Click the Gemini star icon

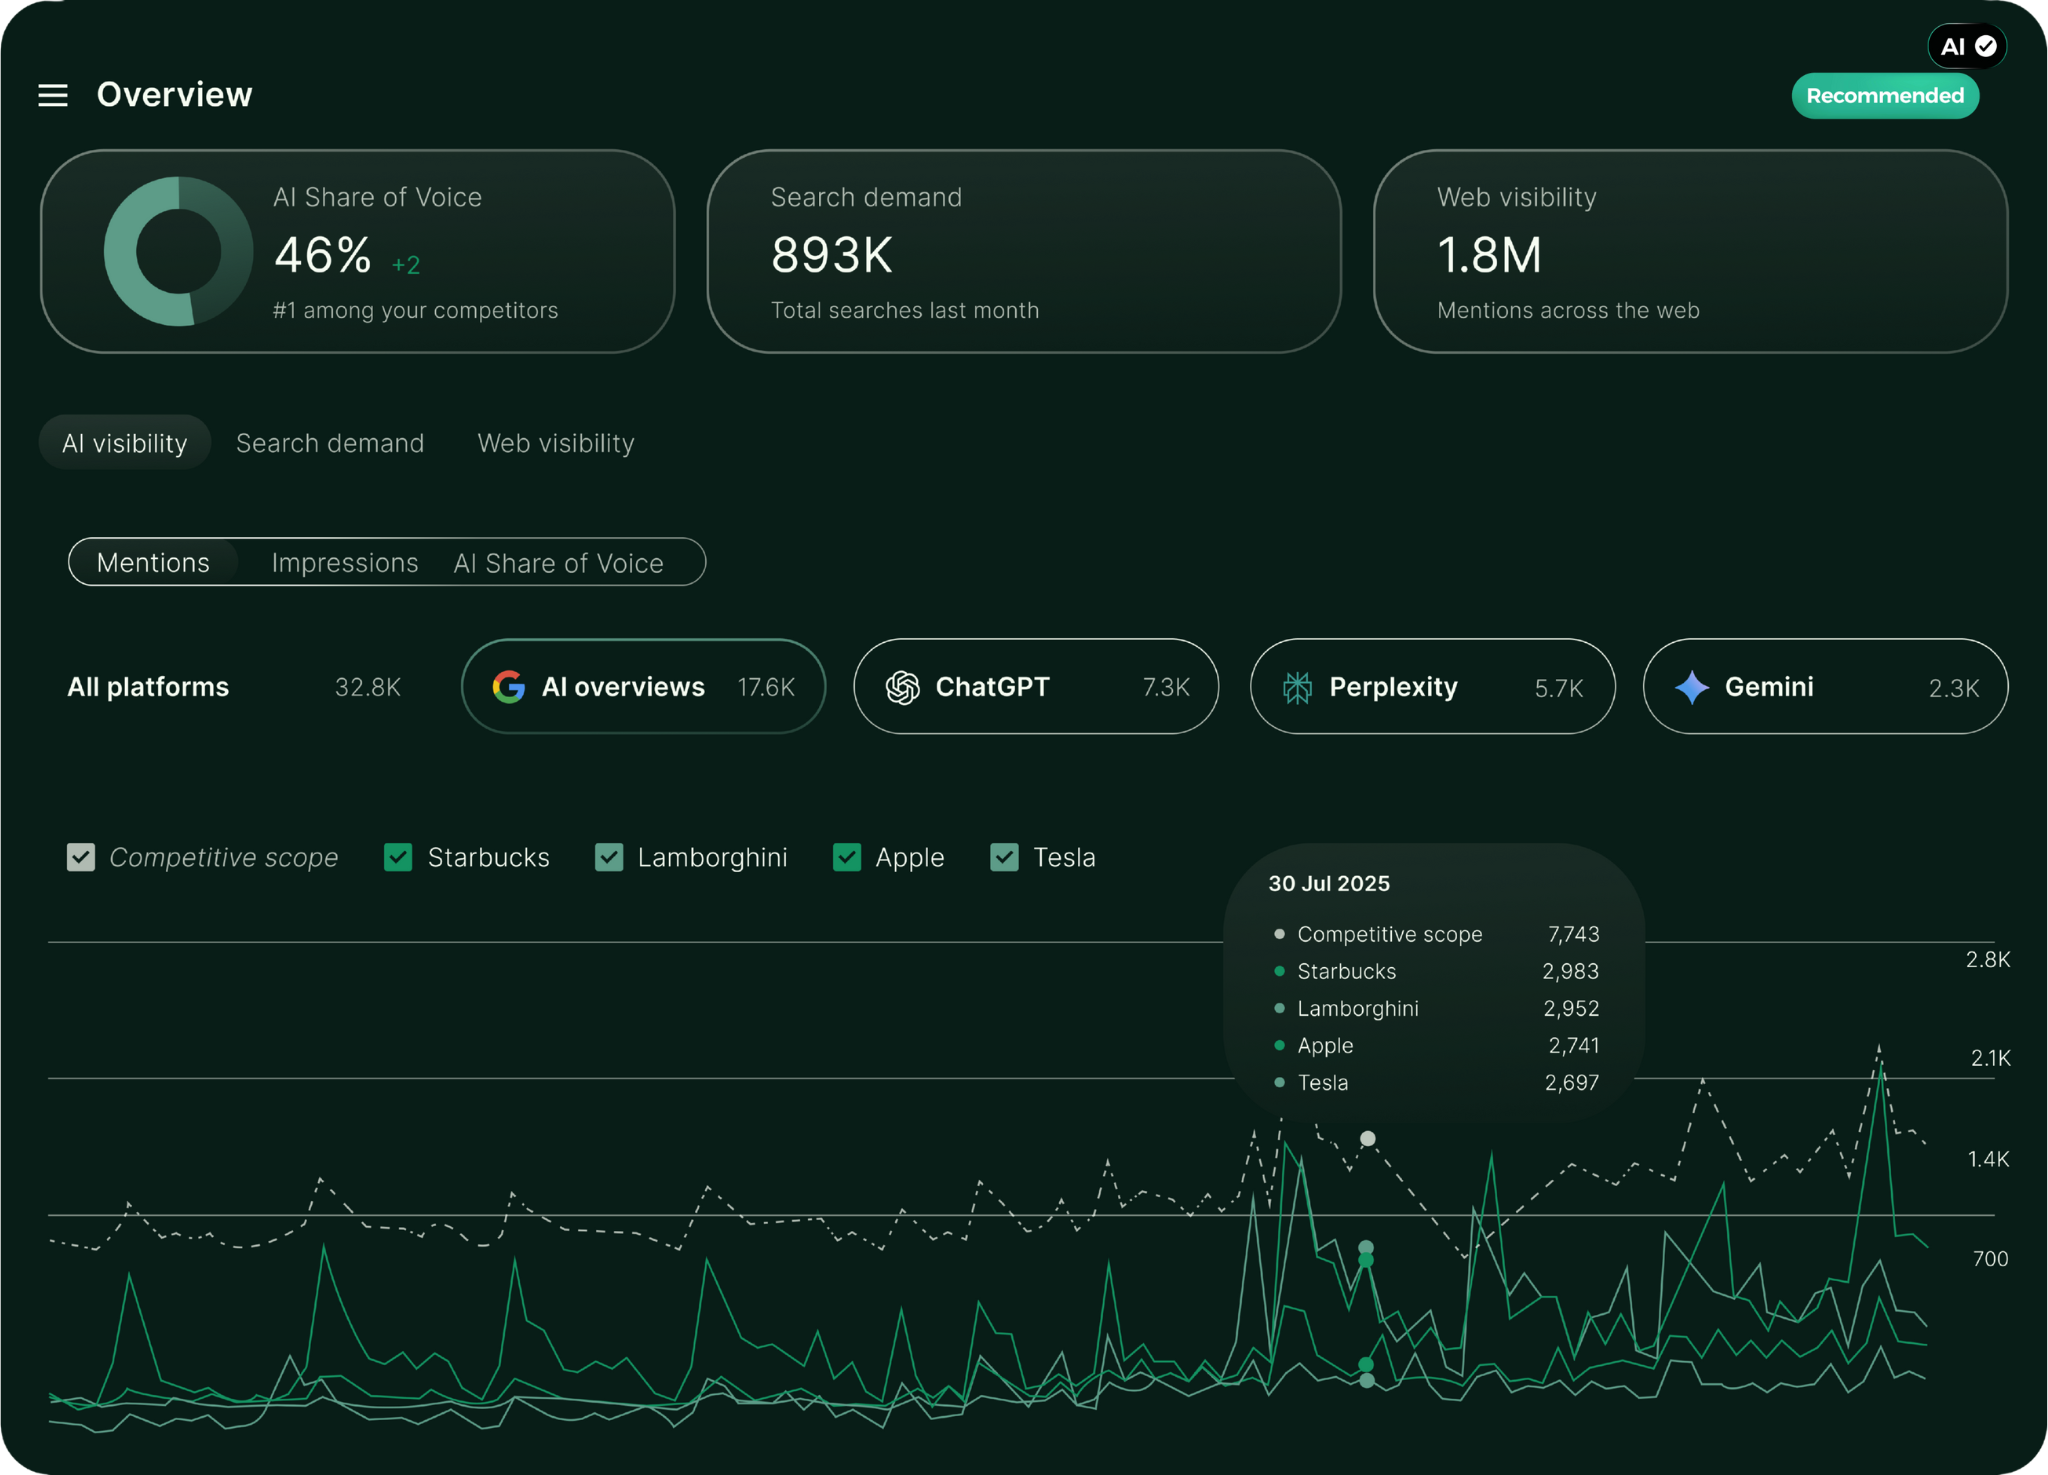coord(1690,687)
